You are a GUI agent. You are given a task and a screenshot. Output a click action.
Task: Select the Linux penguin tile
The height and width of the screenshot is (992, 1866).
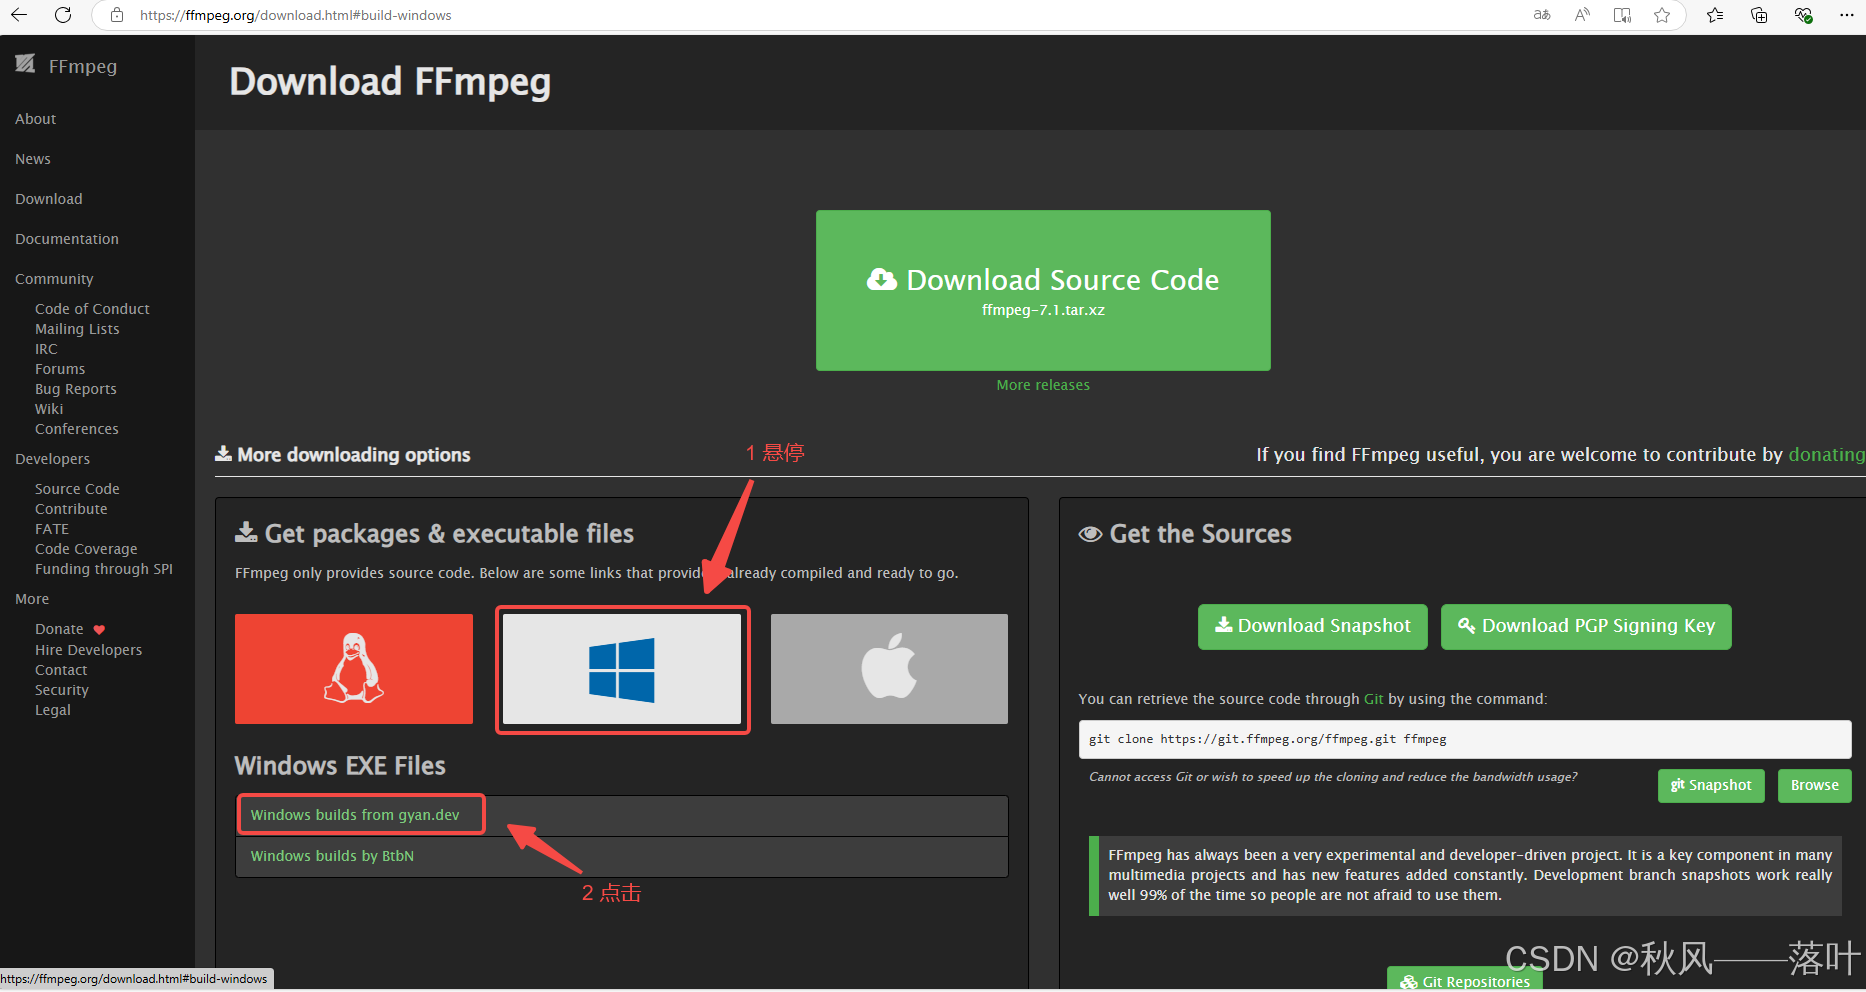[354, 669]
